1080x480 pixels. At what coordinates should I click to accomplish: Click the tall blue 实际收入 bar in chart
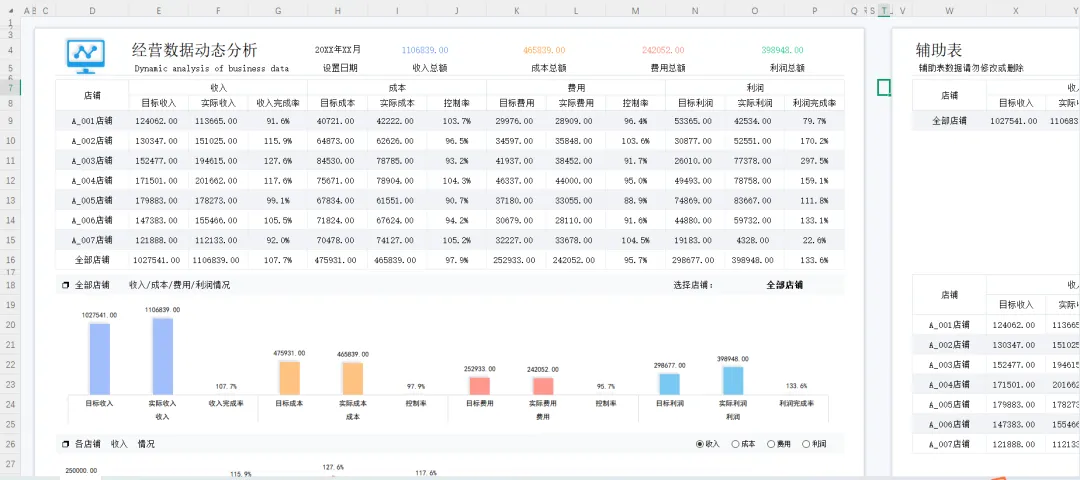(163, 356)
